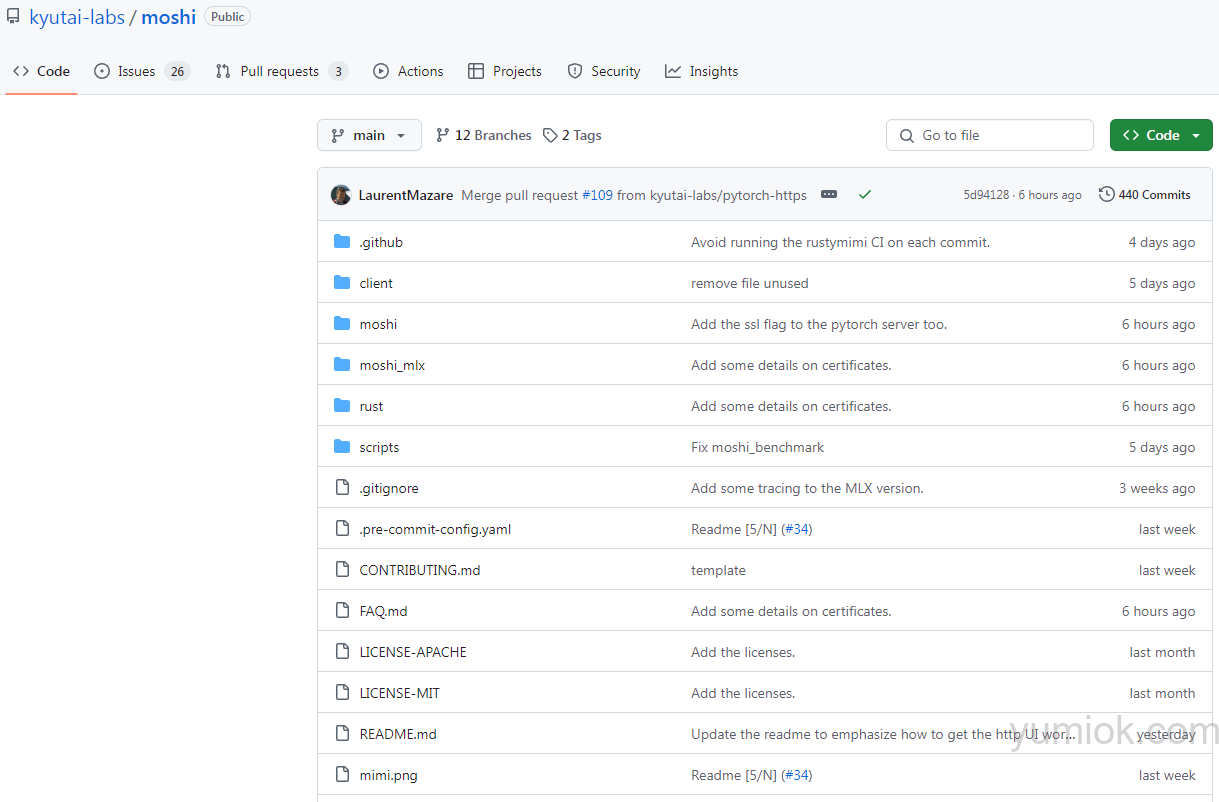Image resolution: width=1219 pixels, height=802 pixels.
Task: View the 2 Tags icon link
Action: click(550, 135)
